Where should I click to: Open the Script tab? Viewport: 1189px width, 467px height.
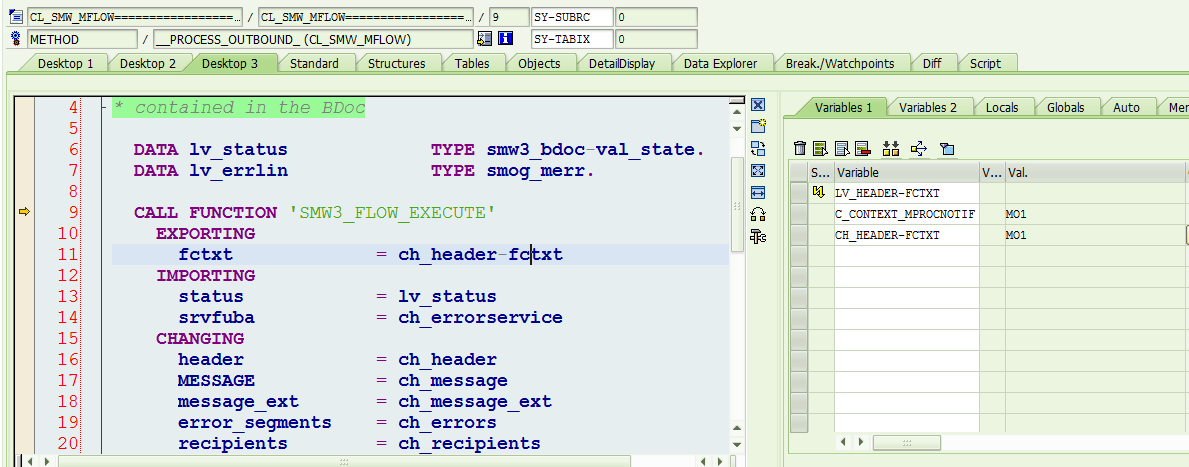(x=985, y=64)
